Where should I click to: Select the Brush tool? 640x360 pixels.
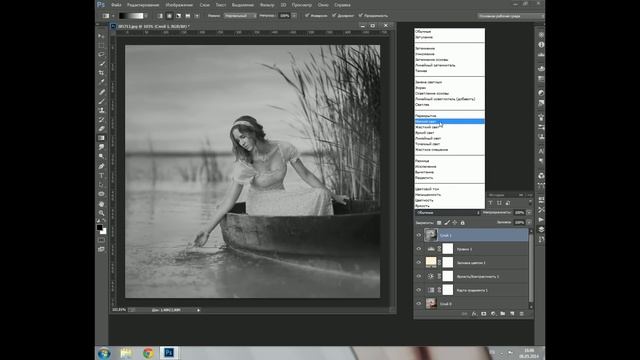coord(101,101)
